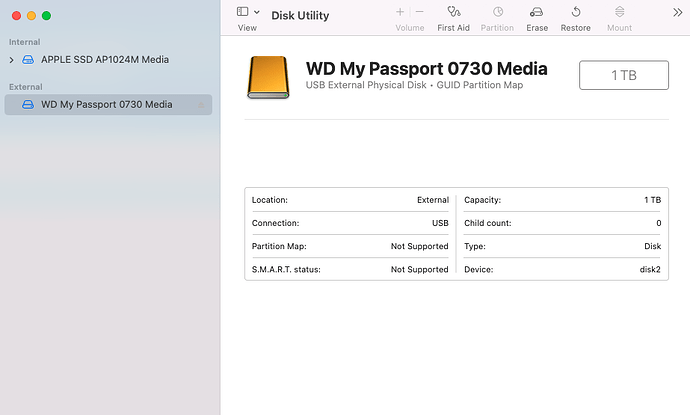Click the WD My Passport sidebar drive icon

[28, 105]
